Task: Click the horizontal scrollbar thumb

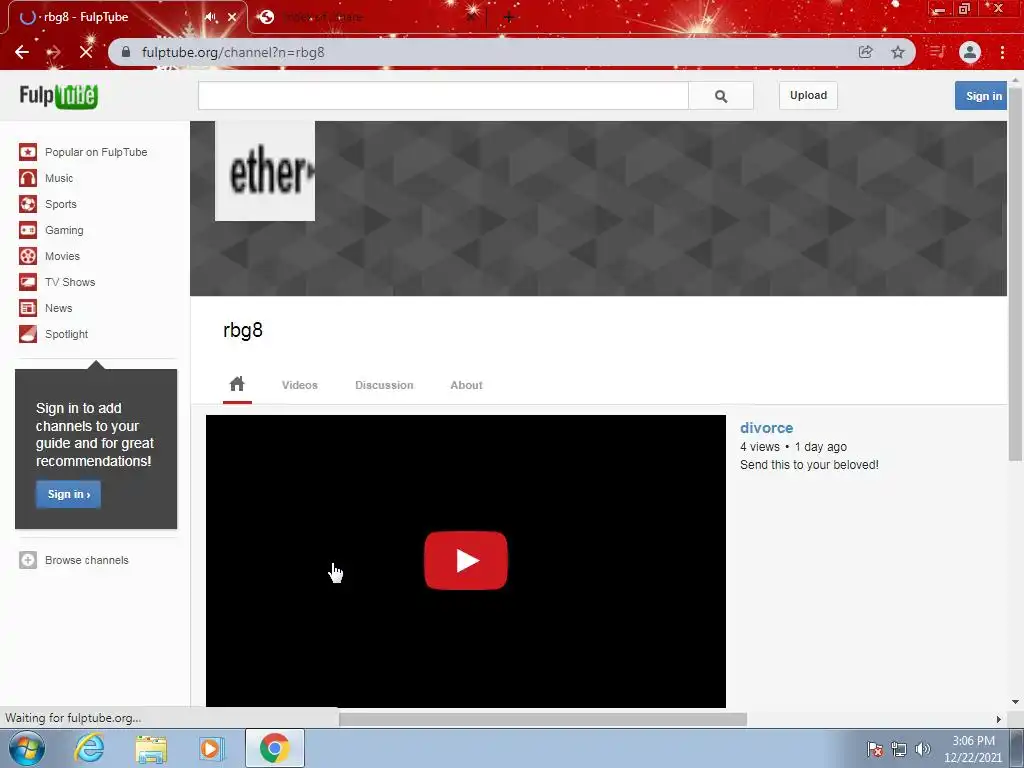Action: [543, 719]
